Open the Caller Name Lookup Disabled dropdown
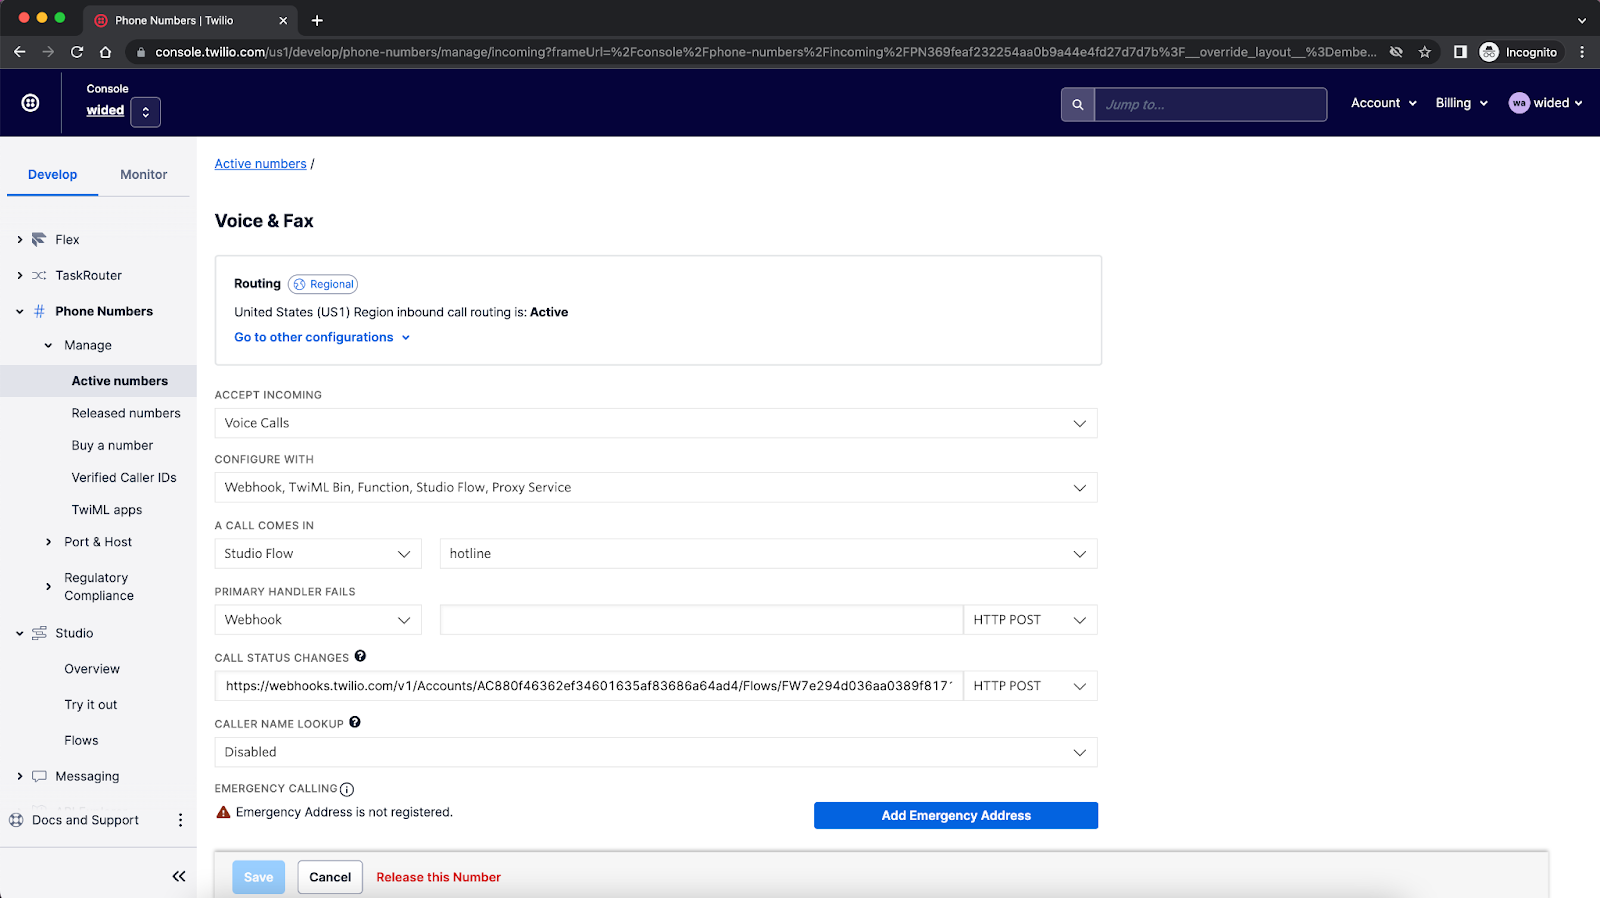This screenshot has height=898, width=1600. [x=656, y=752]
